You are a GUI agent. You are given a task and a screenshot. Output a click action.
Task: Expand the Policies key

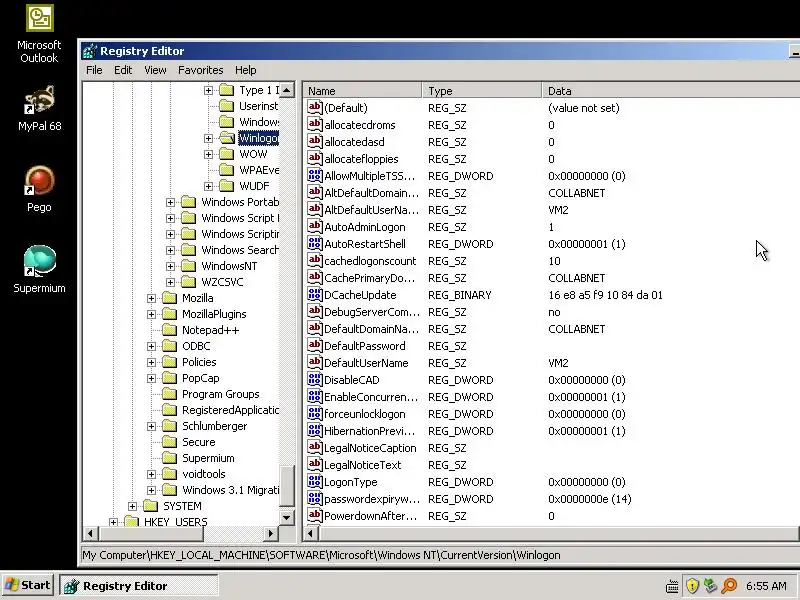pyautogui.click(x=152, y=362)
